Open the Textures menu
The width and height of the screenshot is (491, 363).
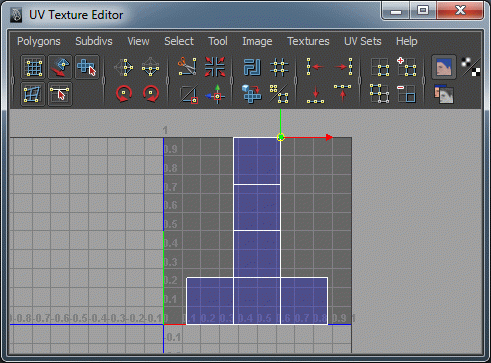point(308,41)
